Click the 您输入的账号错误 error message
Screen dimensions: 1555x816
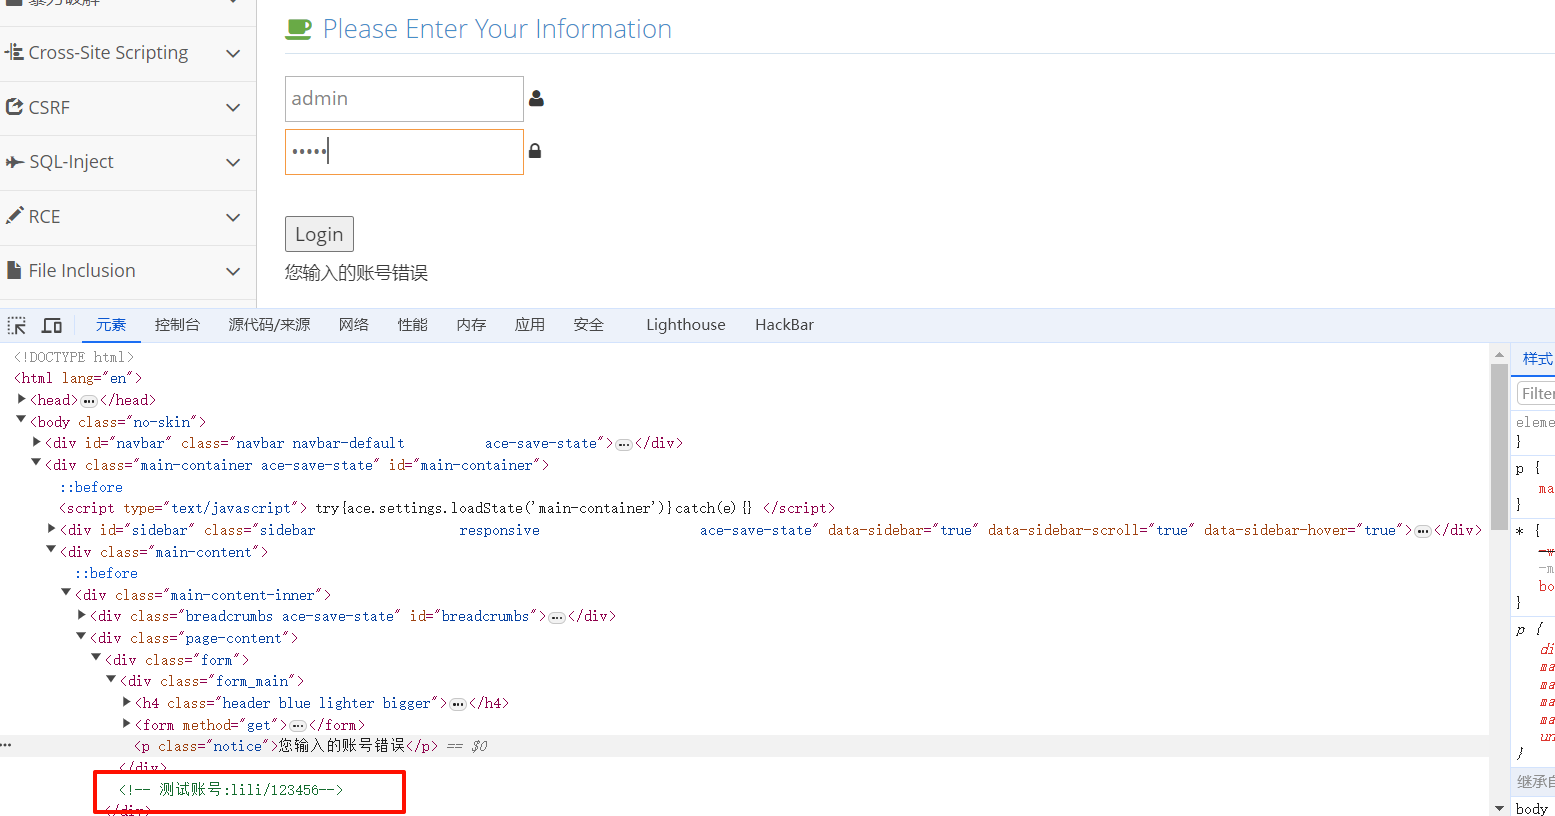coord(356,273)
